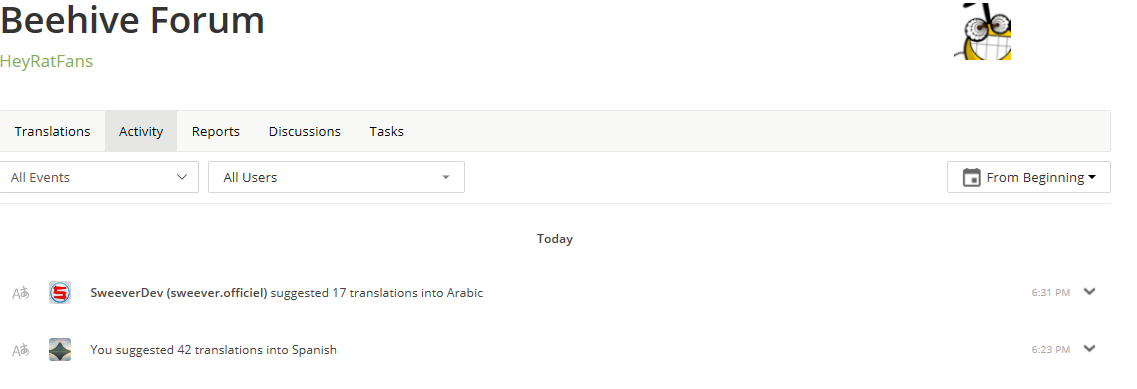1137x389 pixels.
Task: Click the Beehive Forum bee logo
Action: pyautogui.click(x=982, y=30)
